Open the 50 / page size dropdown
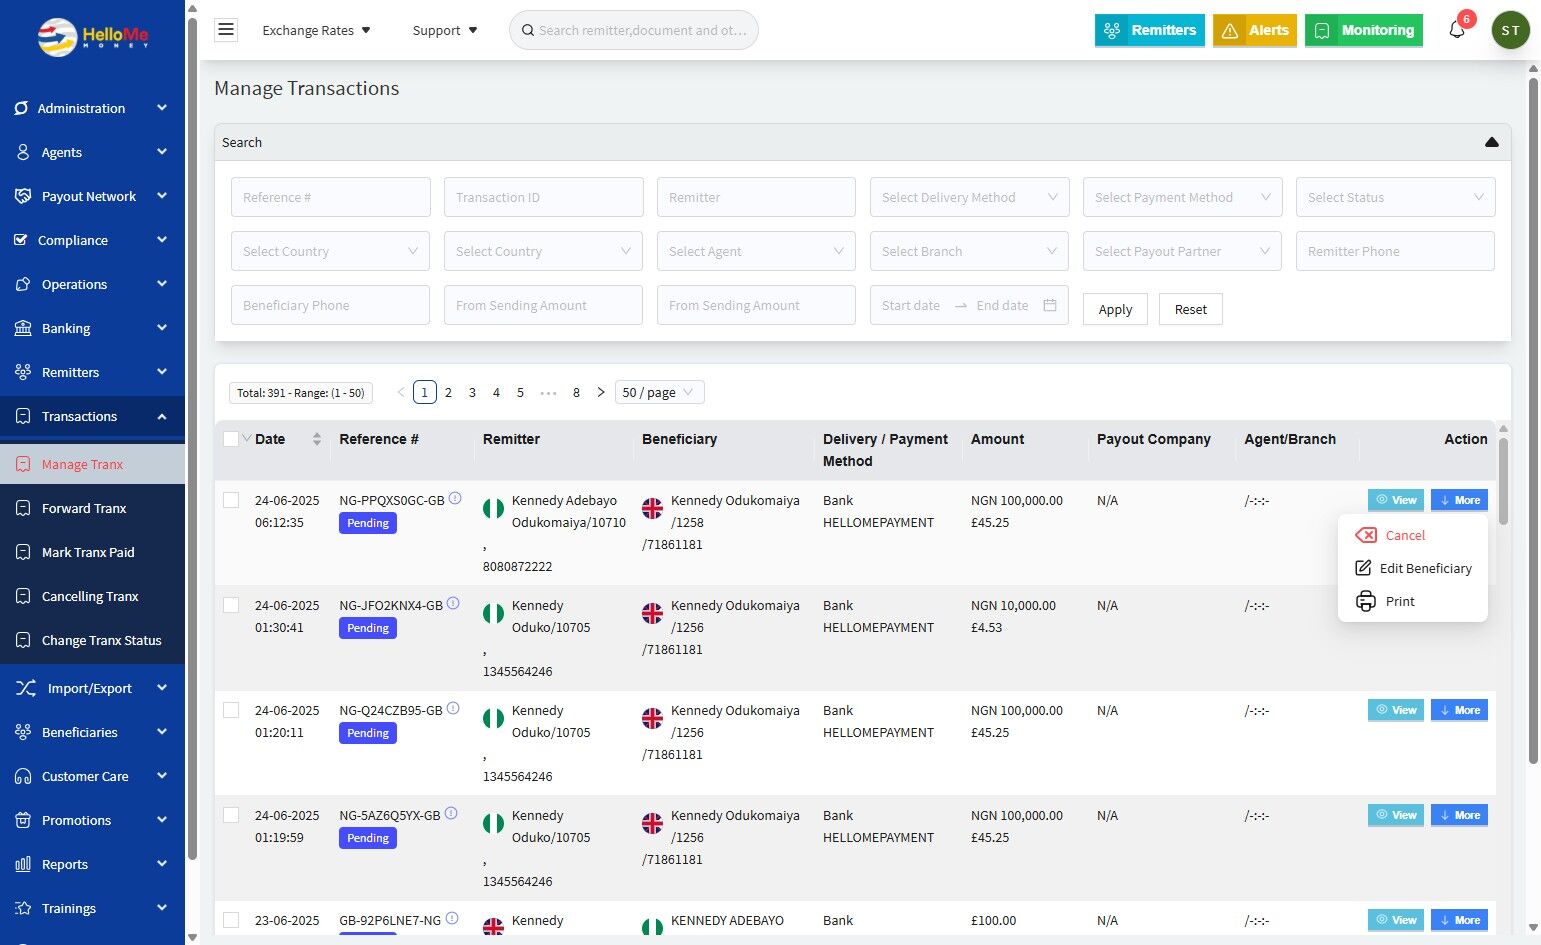Image resolution: width=1541 pixels, height=945 pixels. click(x=659, y=392)
